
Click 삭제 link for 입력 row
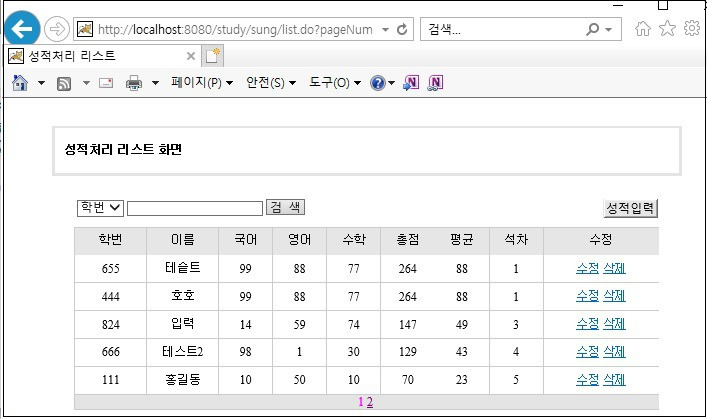pyautogui.click(x=614, y=324)
